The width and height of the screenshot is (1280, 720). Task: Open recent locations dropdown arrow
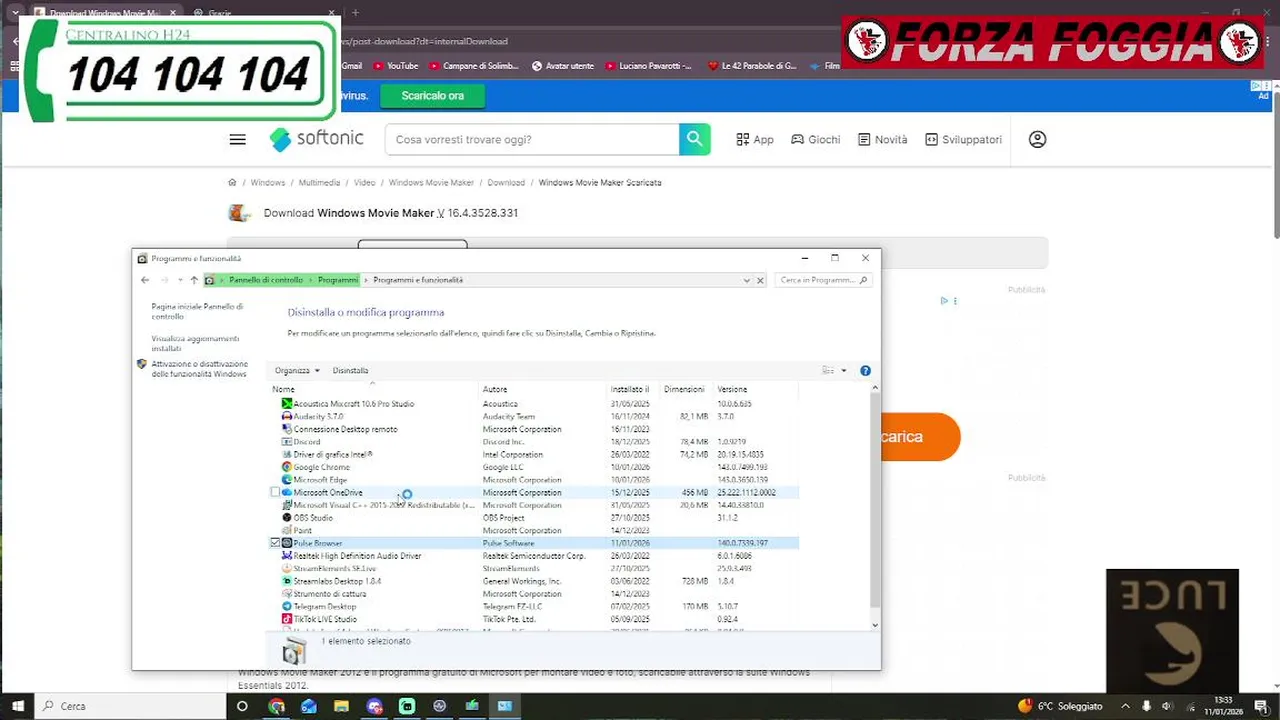pyautogui.click(x=180, y=280)
